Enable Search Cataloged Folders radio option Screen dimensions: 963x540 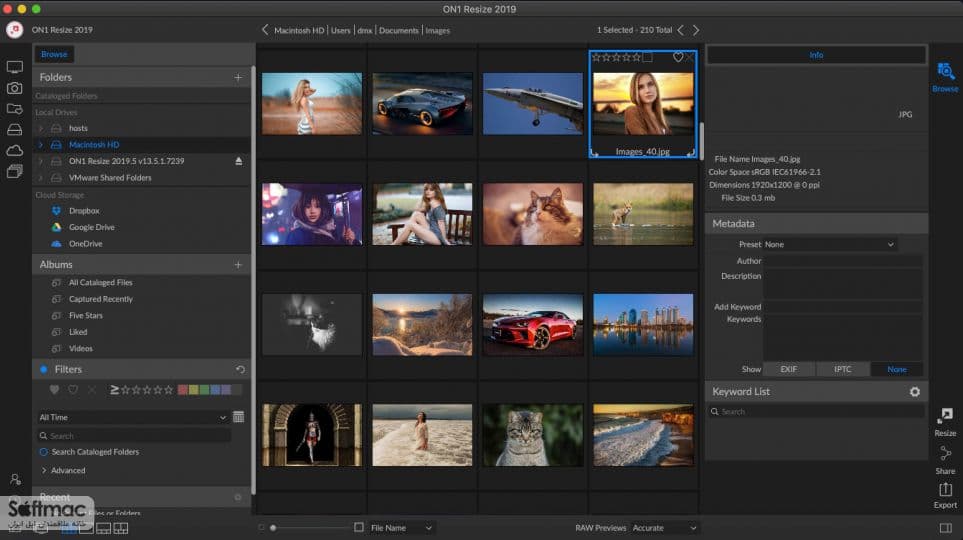tap(44, 452)
